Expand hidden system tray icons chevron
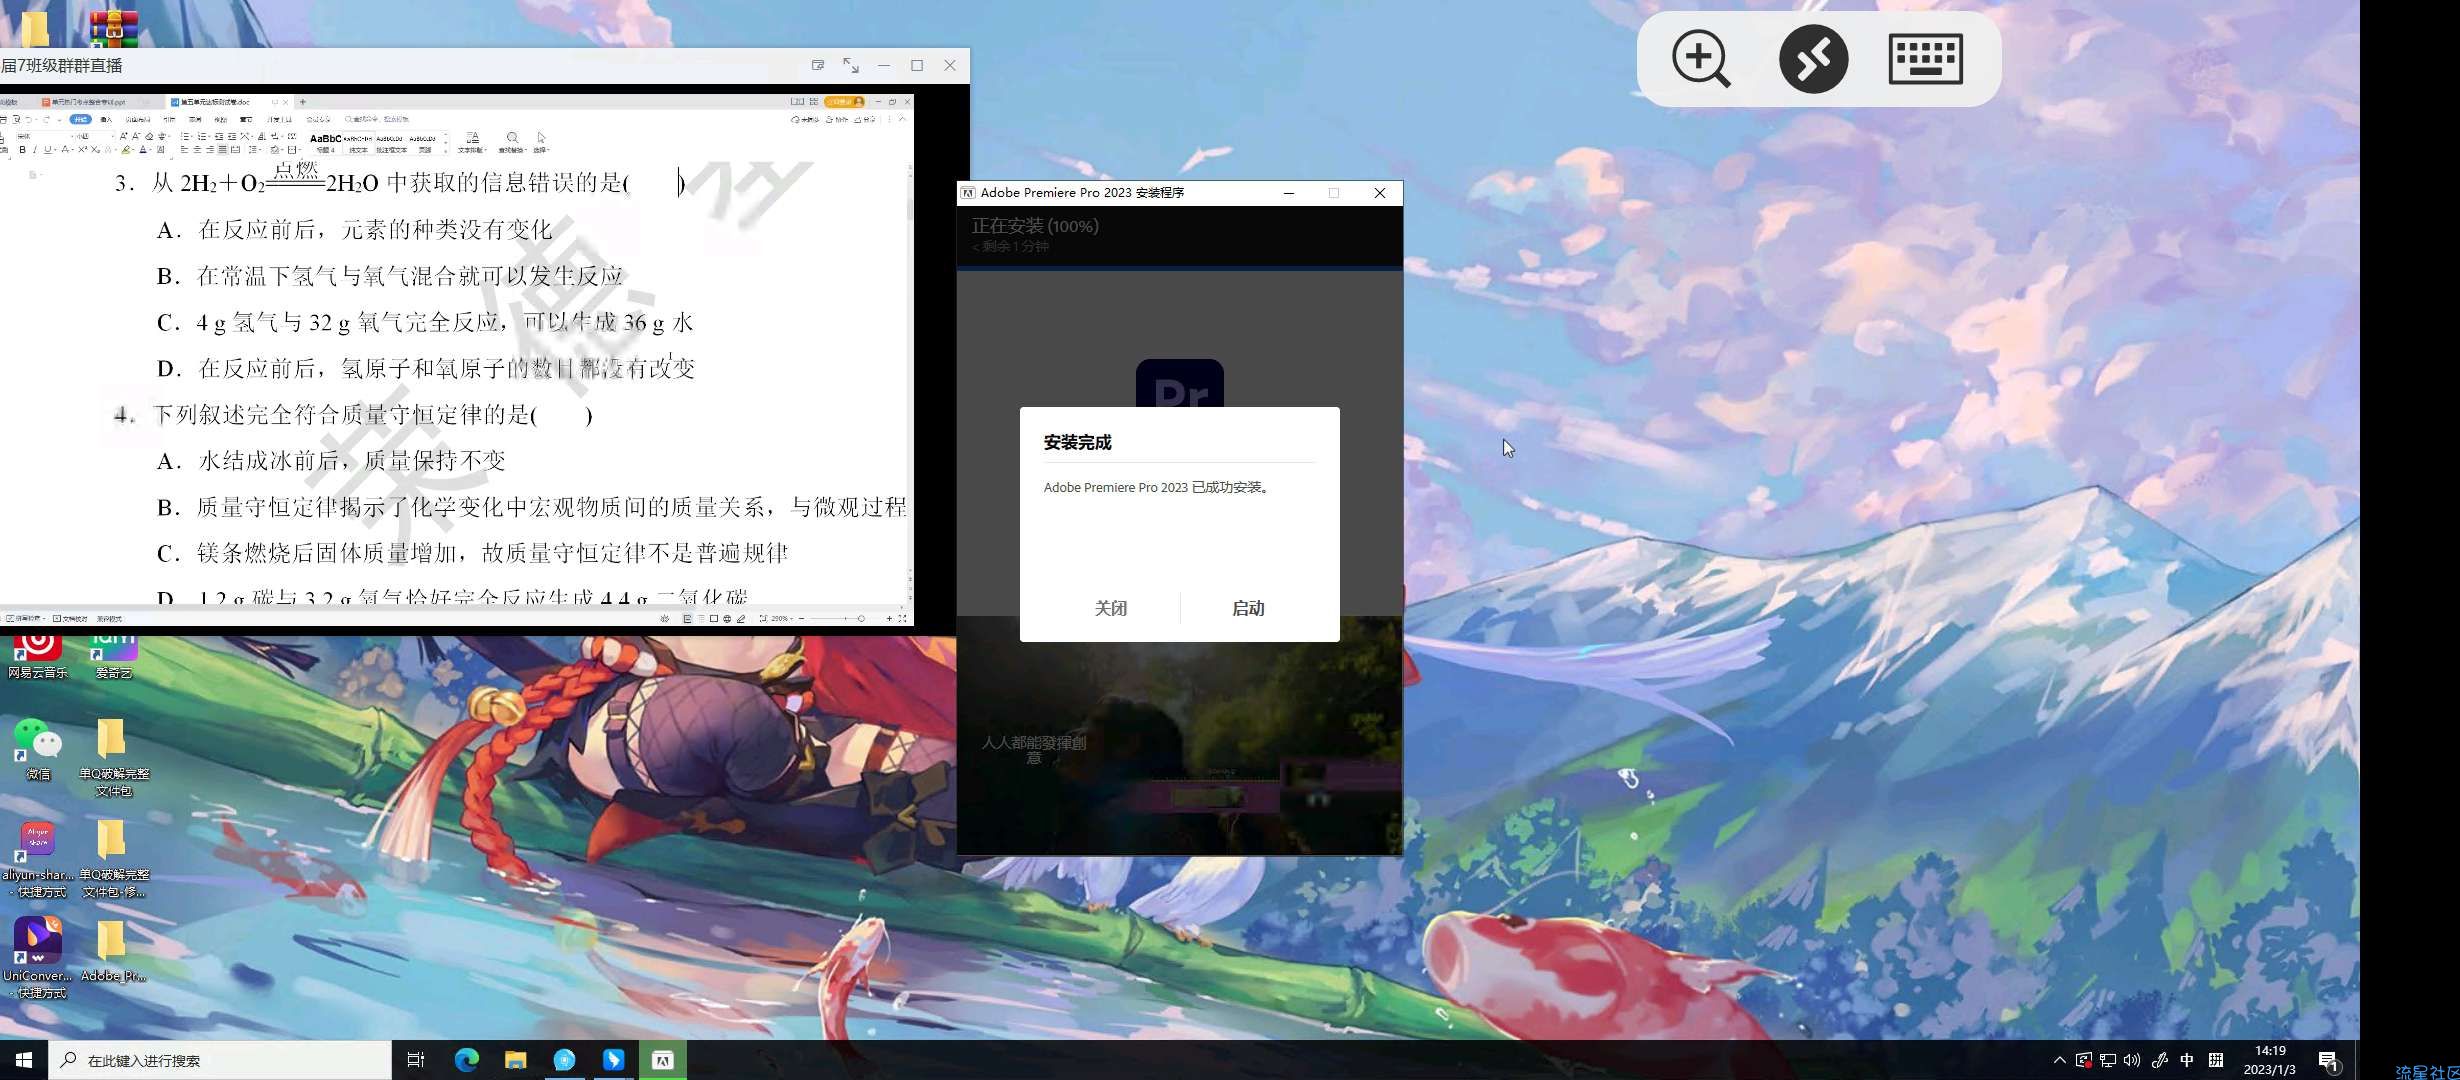2460x1080 pixels. [x=2060, y=1060]
